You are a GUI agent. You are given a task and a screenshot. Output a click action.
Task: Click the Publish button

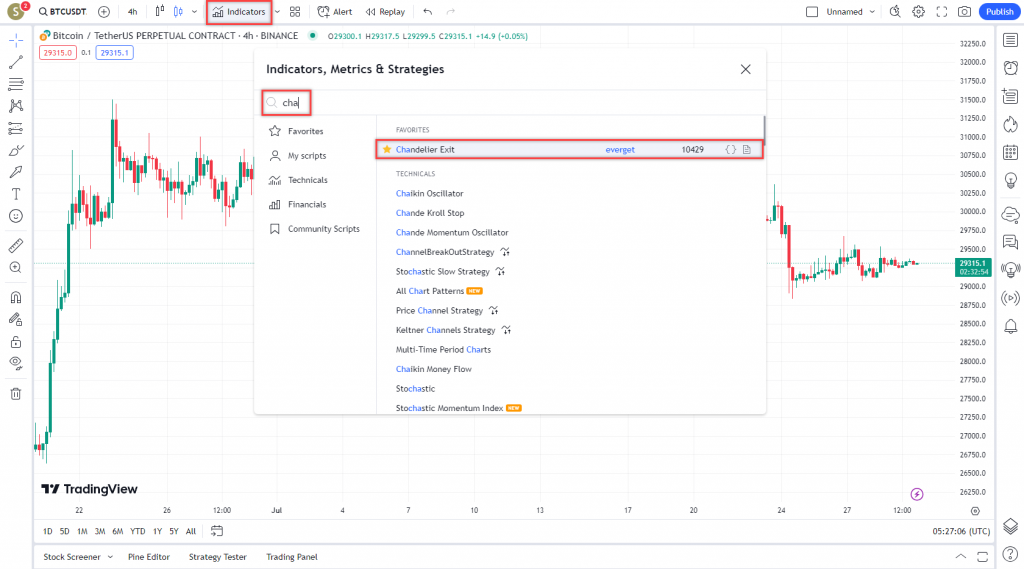pyautogui.click(x=1000, y=12)
